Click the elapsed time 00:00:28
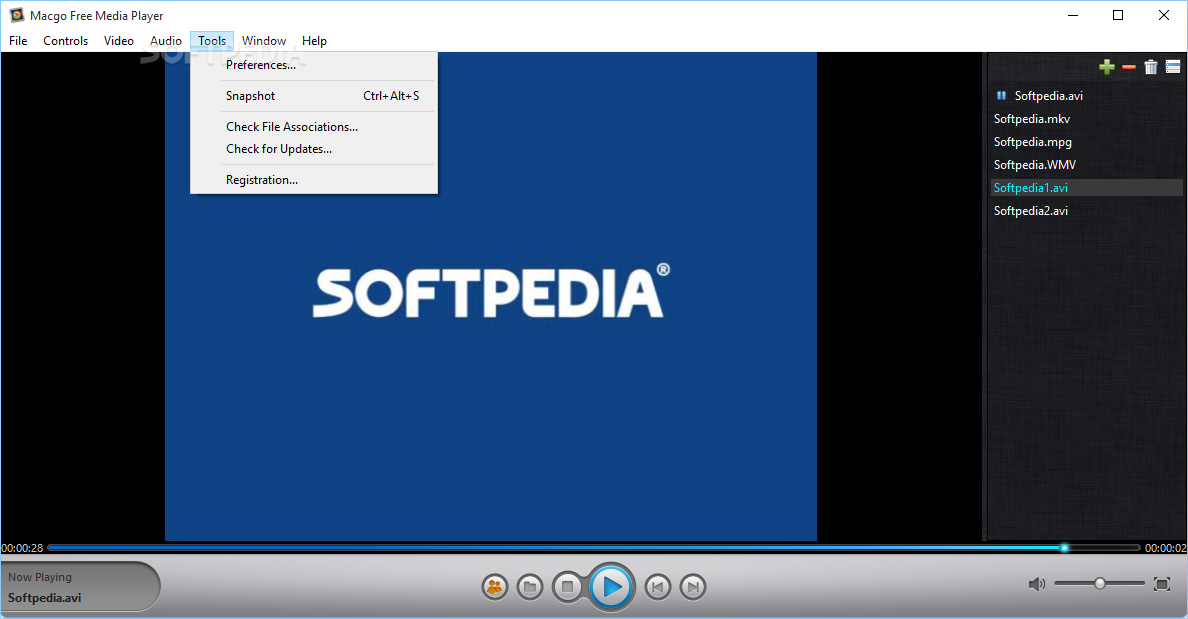The width and height of the screenshot is (1188, 619). pos(22,548)
